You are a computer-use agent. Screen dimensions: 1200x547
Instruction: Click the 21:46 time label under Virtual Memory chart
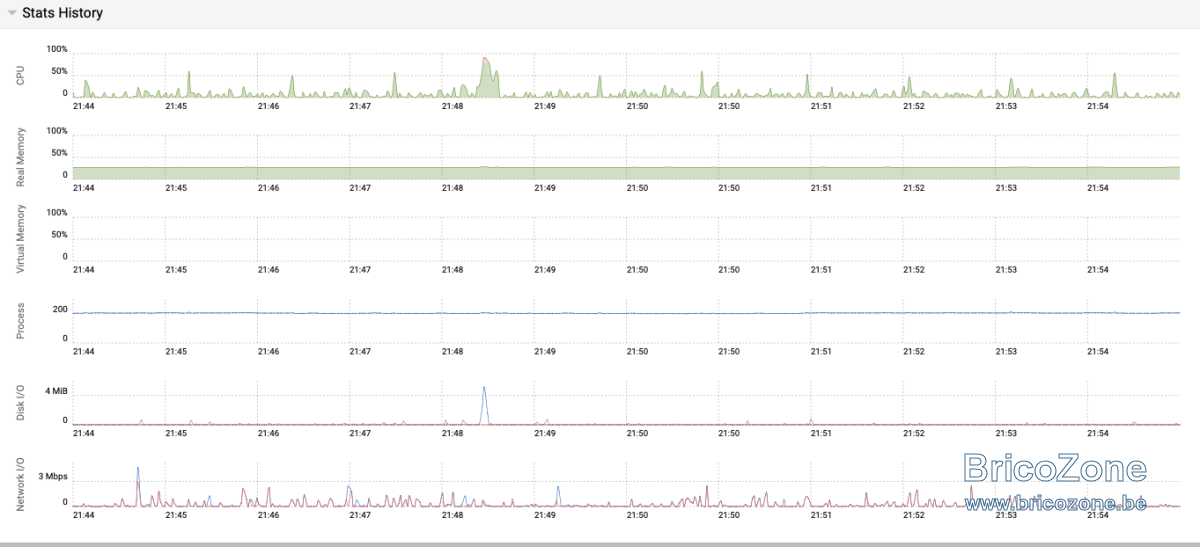[x=268, y=269]
